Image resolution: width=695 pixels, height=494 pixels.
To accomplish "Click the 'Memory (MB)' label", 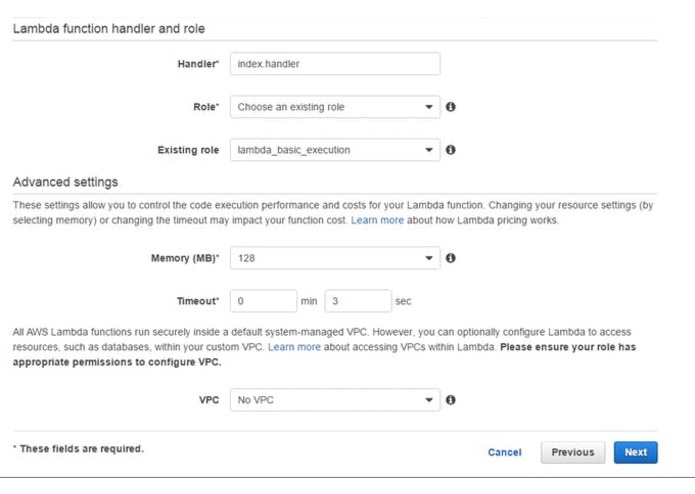I will pos(185,258).
